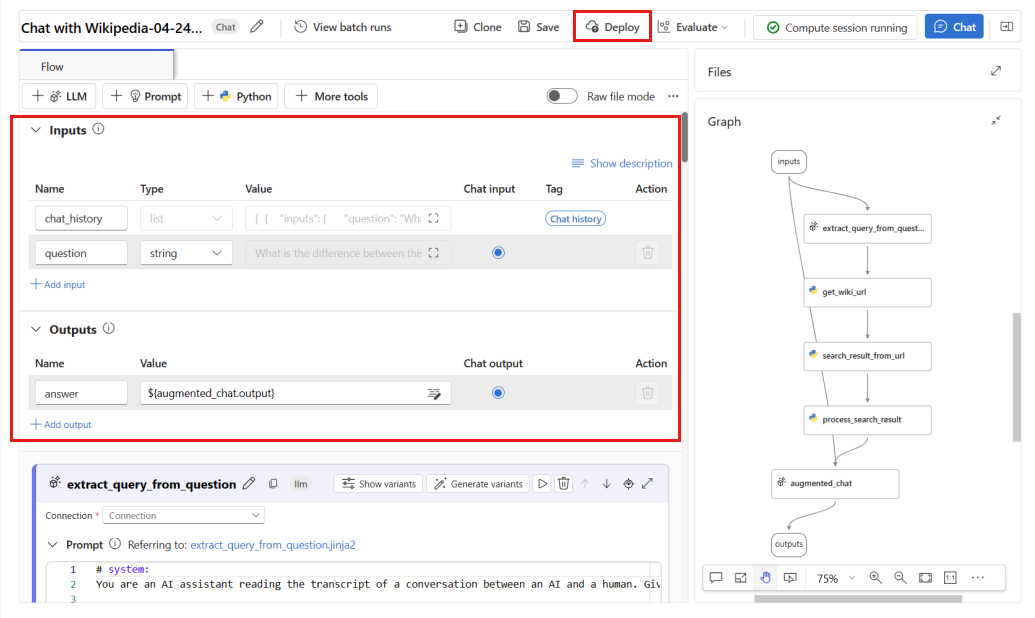Collapse the Graph panel
This screenshot has width=1035, height=618.
(x=995, y=121)
